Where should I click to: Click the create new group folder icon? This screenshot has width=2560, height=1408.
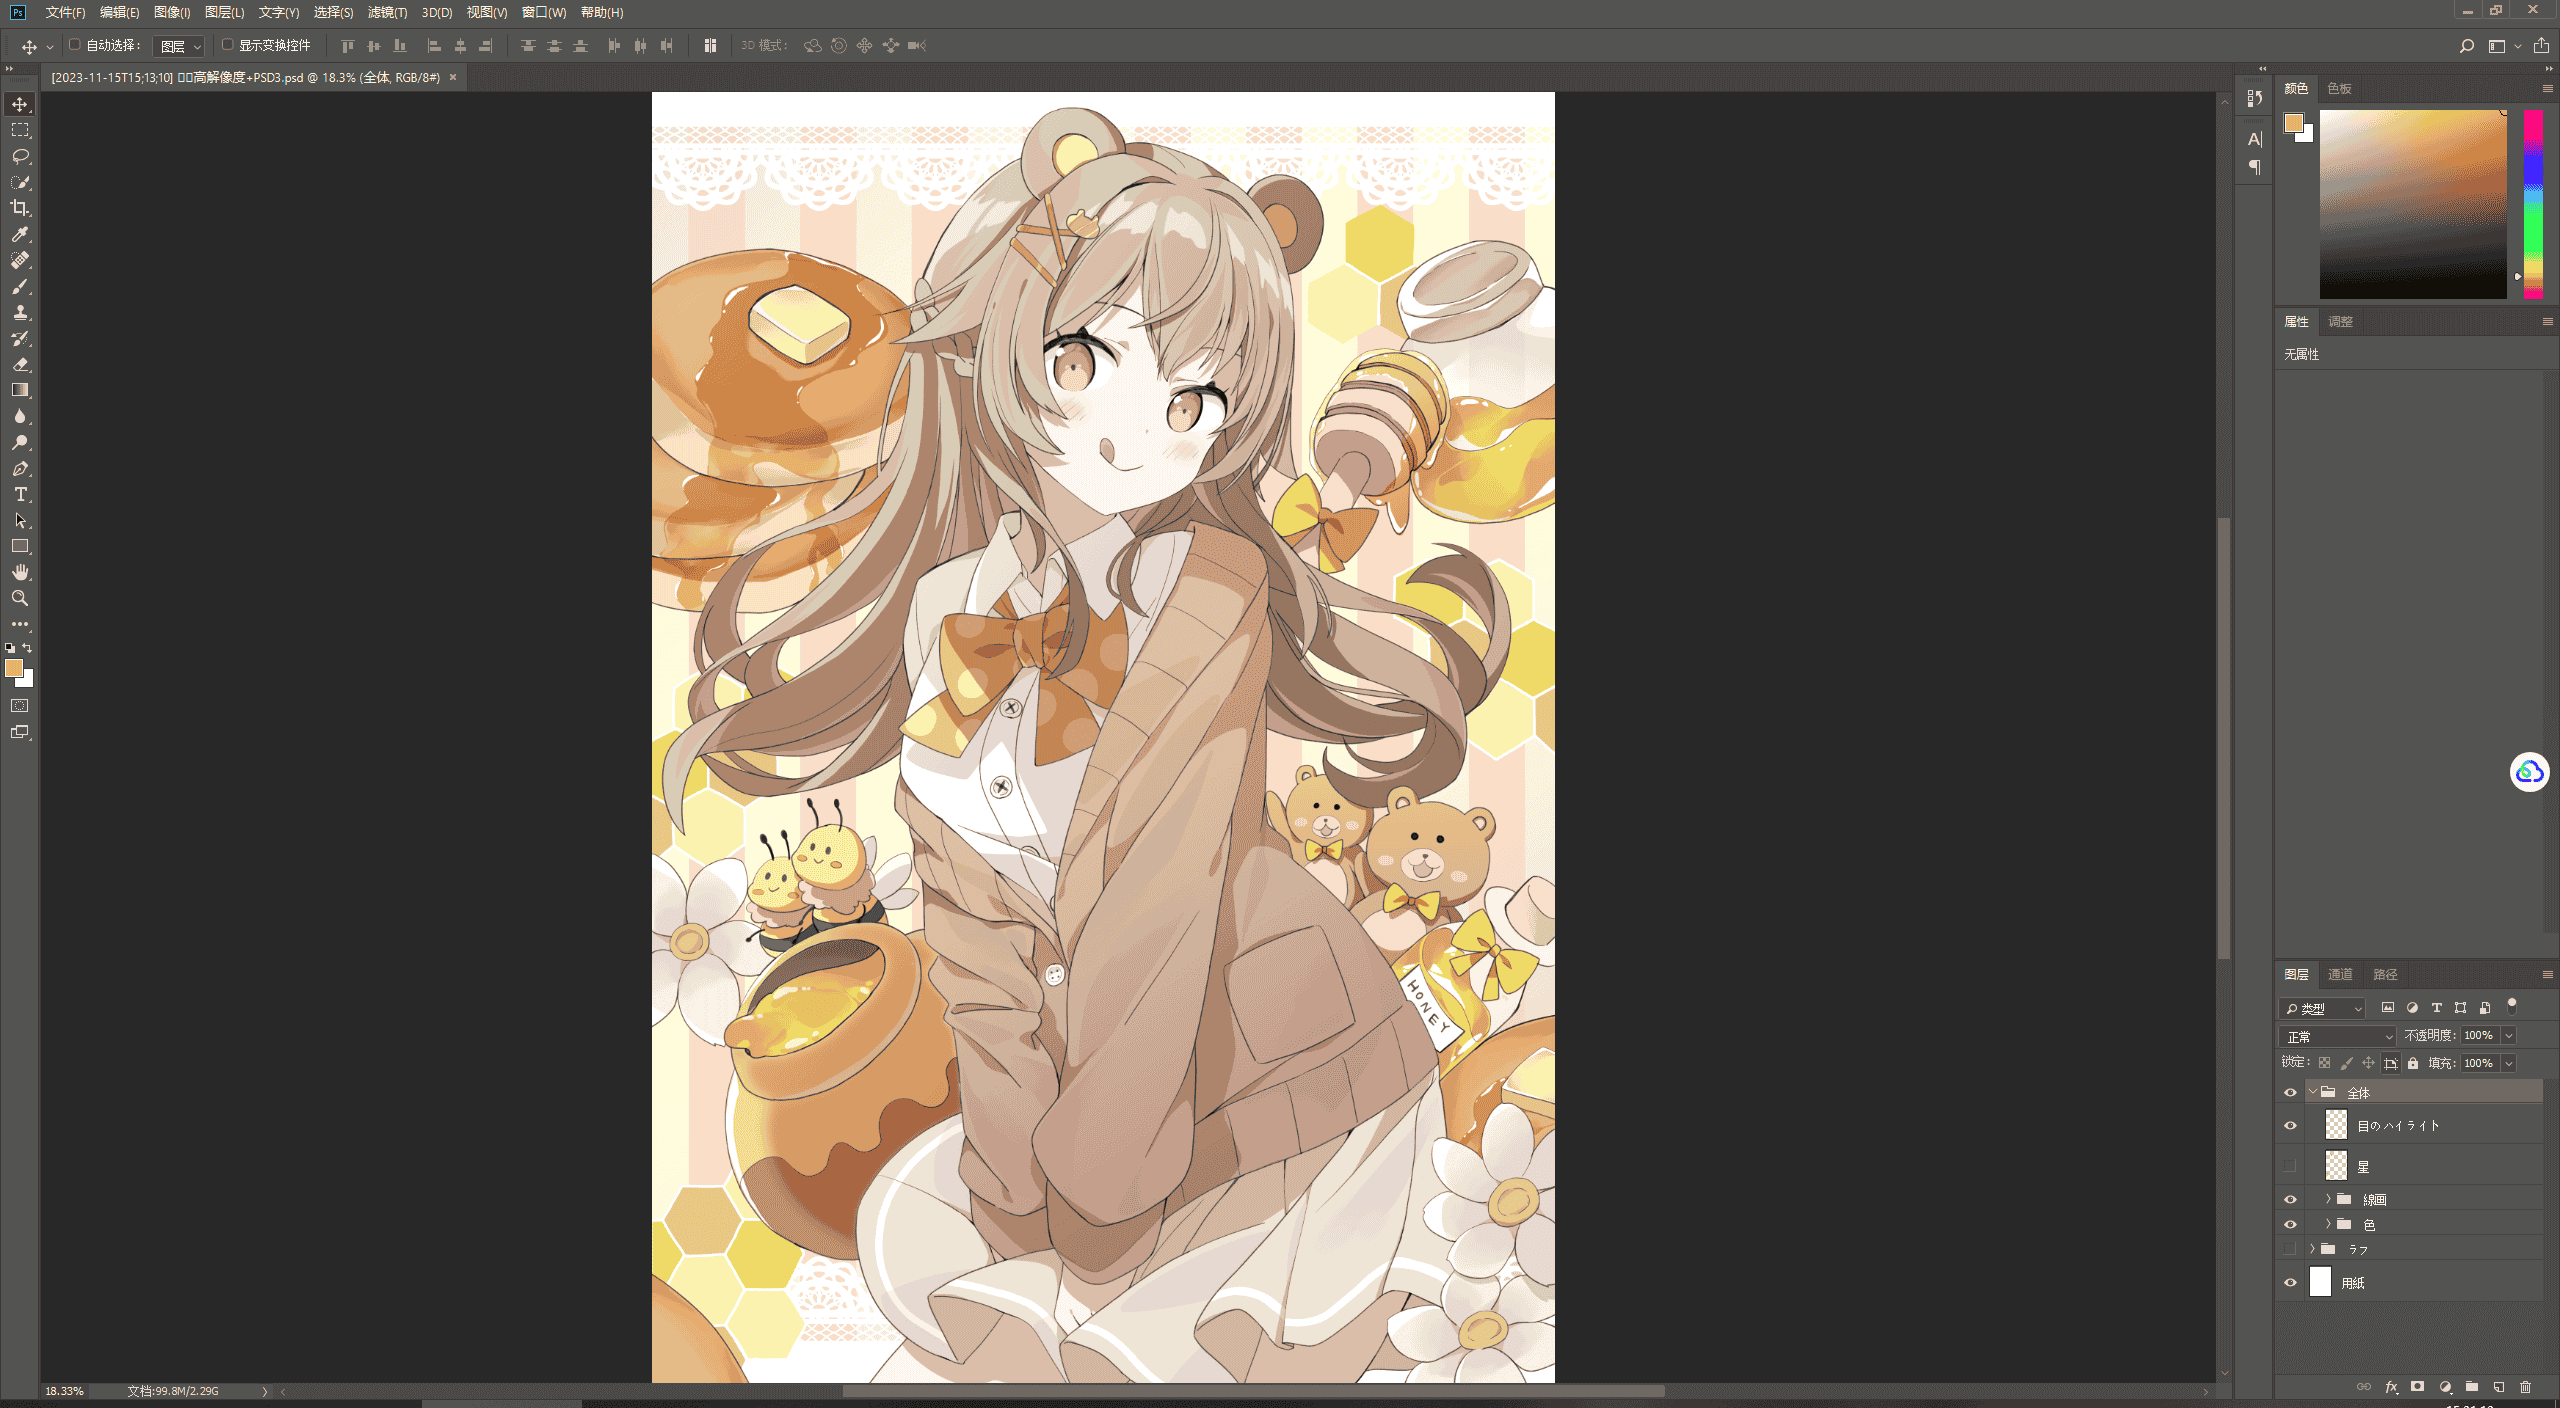point(2472,1387)
